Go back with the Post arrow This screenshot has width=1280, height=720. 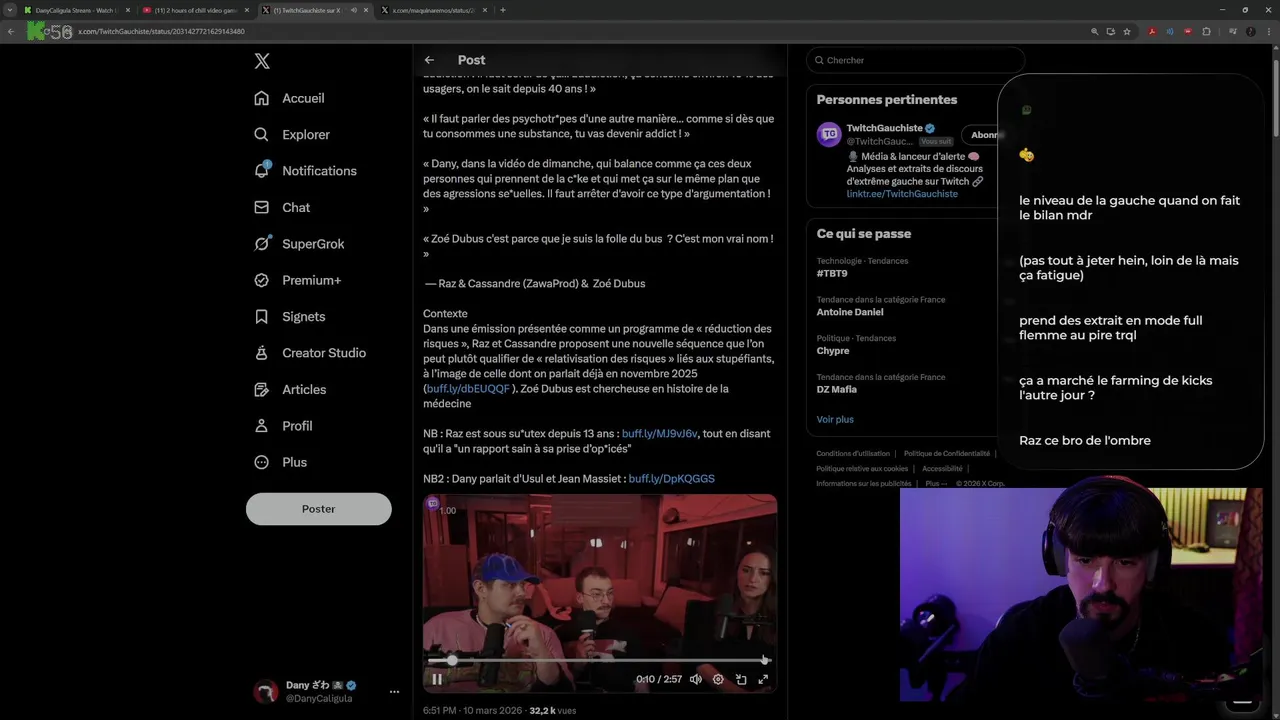pyautogui.click(x=429, y=60)
